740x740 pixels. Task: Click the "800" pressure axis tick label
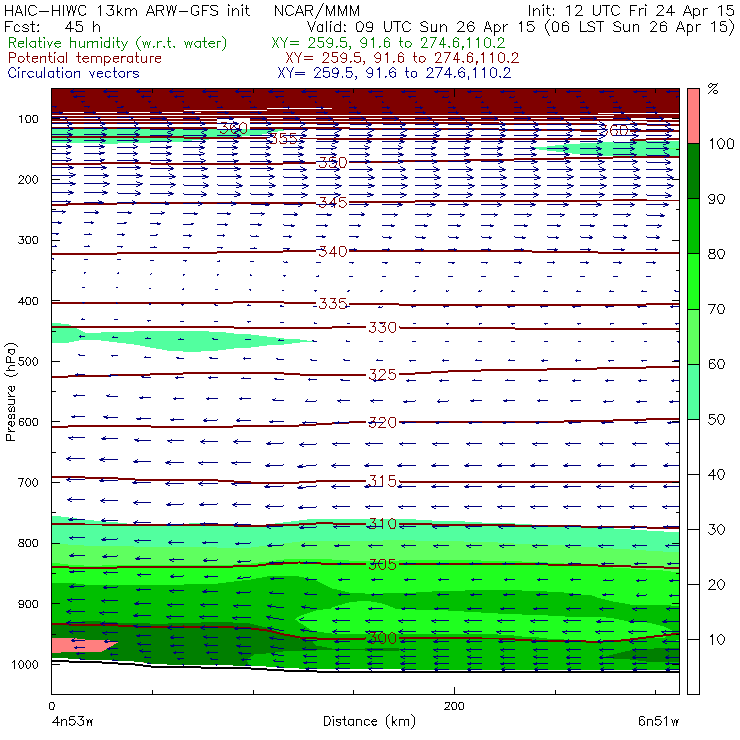pos(28,543)
